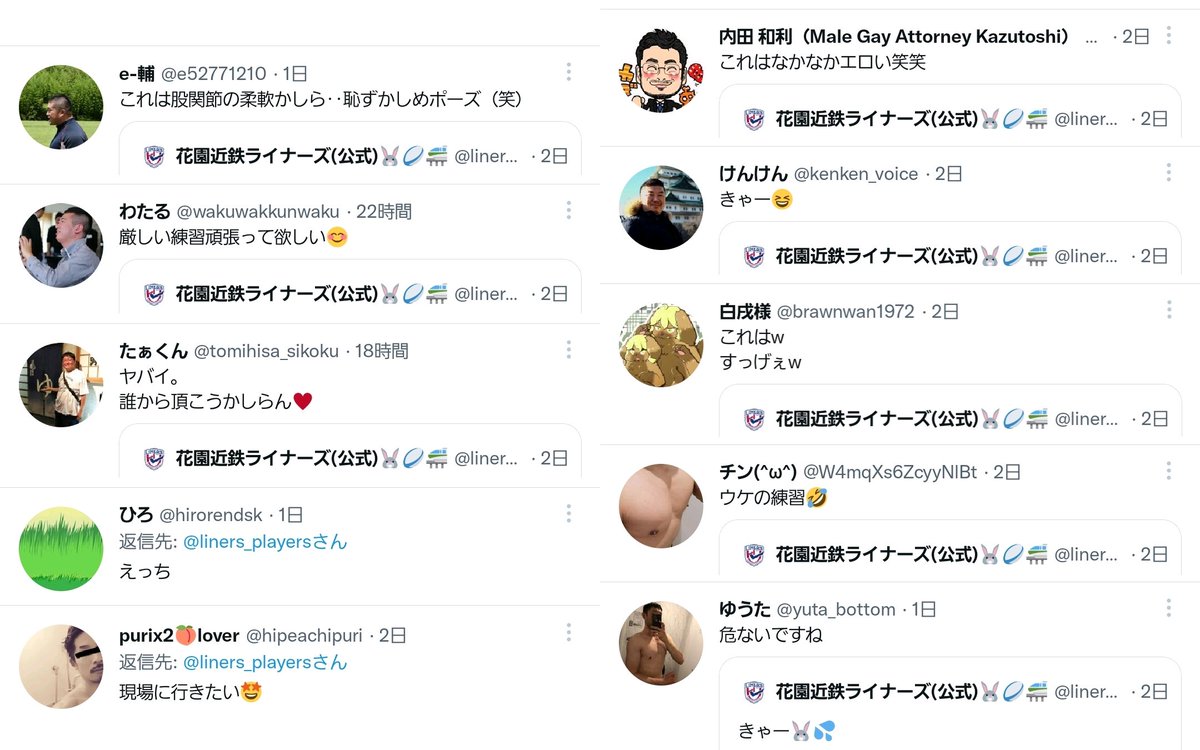
Task: Open more options on 内田 和利's tweet
Action: (1168, 36)
